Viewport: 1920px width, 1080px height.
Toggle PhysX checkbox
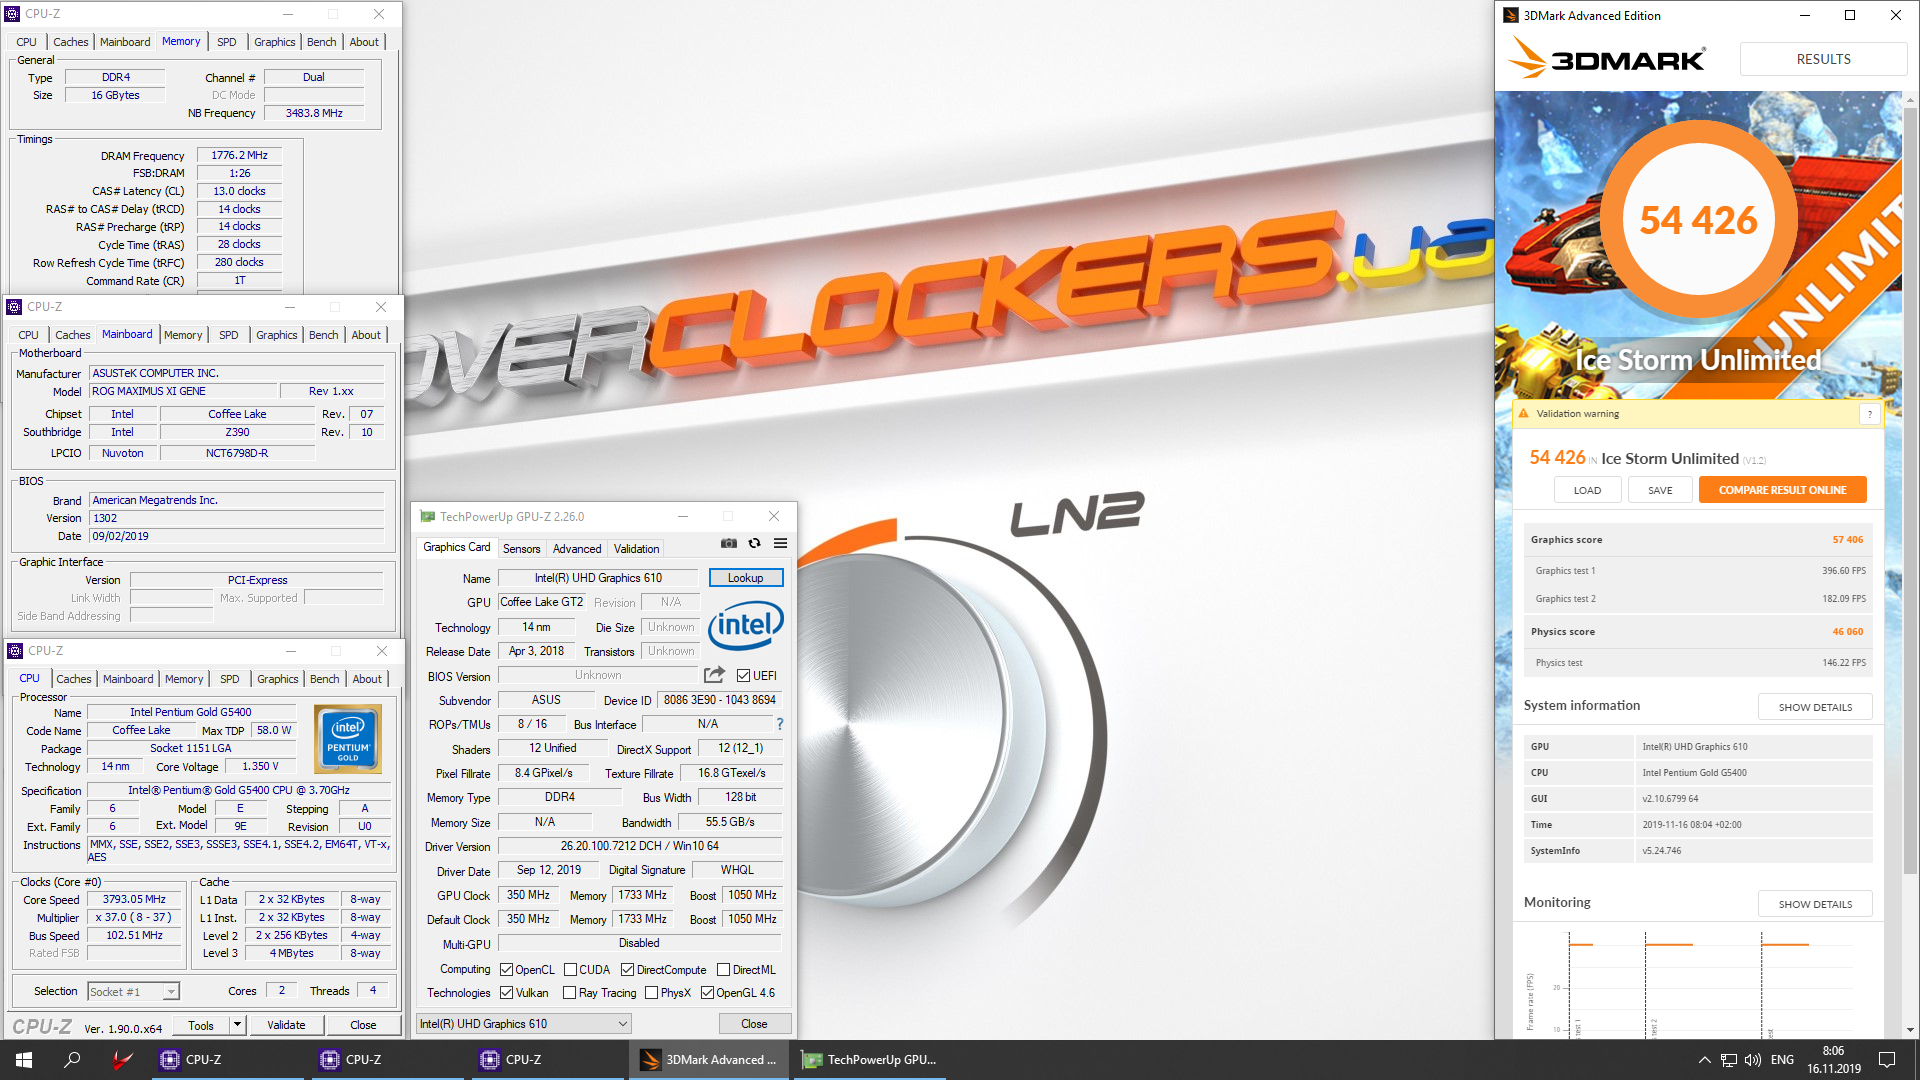(651, 993)
